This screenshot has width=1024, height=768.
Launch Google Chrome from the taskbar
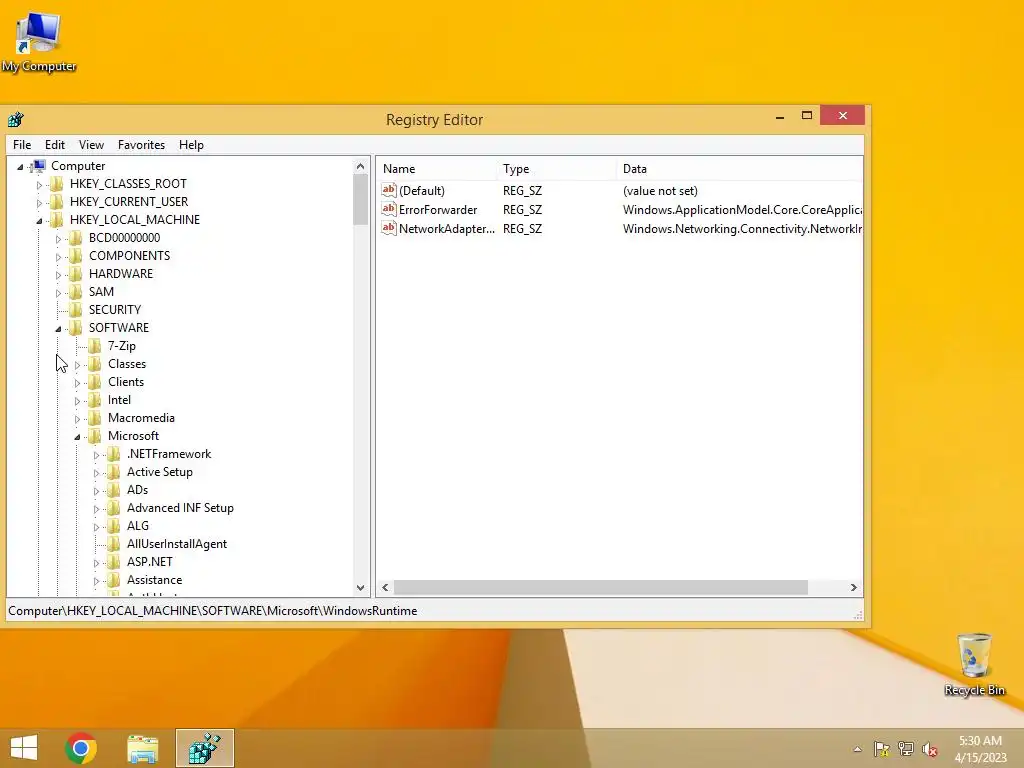tap(81, 748)
